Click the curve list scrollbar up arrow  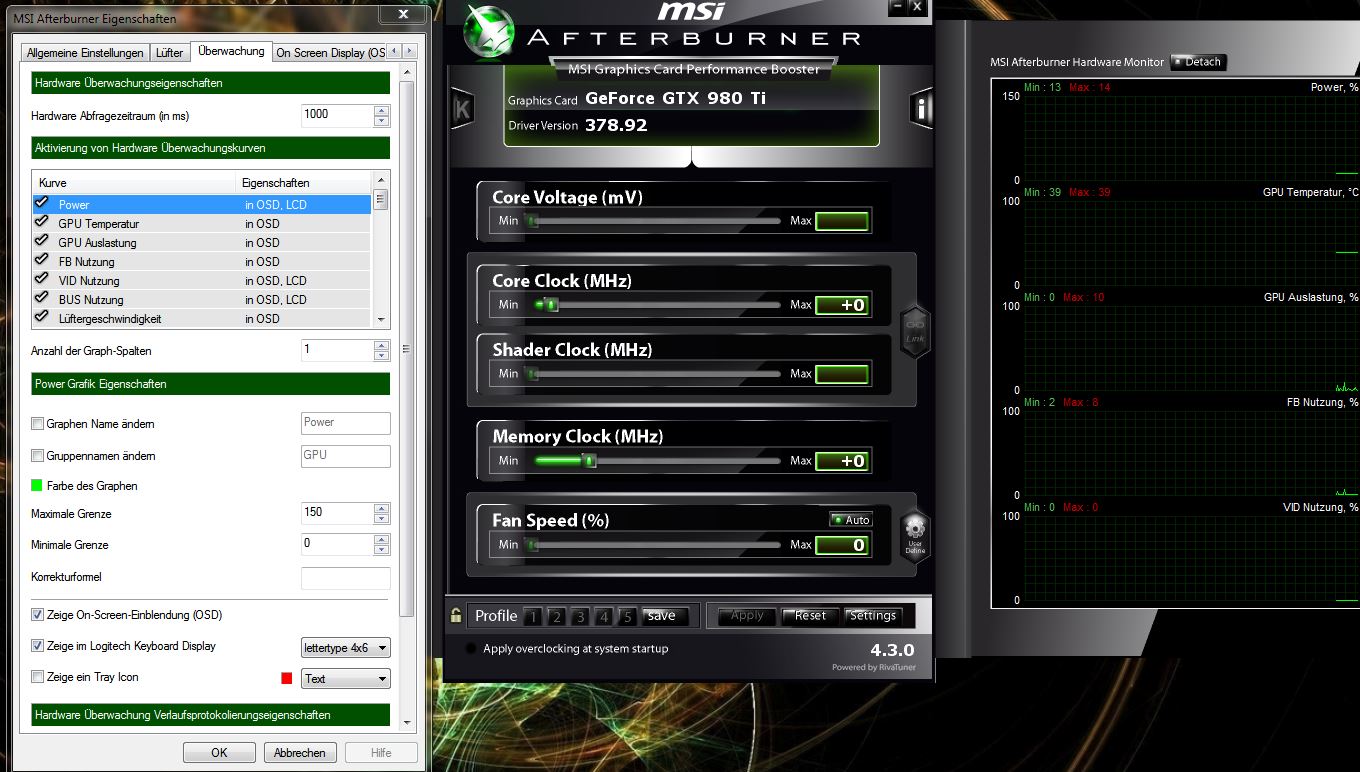380,181
